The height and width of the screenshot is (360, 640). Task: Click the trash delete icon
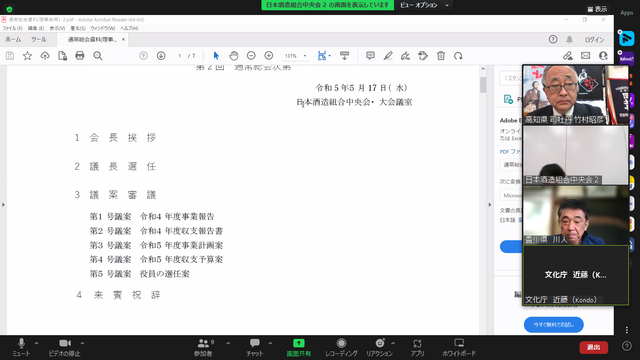tap(441, 56)
